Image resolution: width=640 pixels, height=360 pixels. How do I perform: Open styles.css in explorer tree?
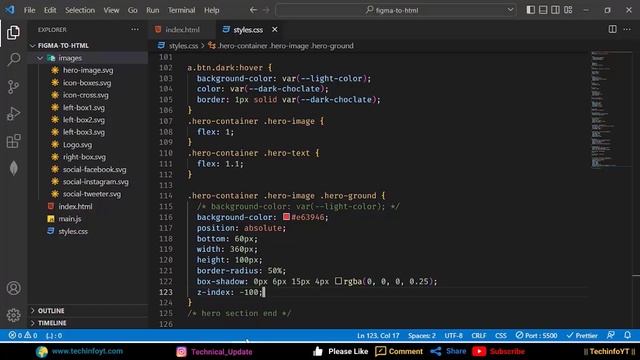(73, 231)
